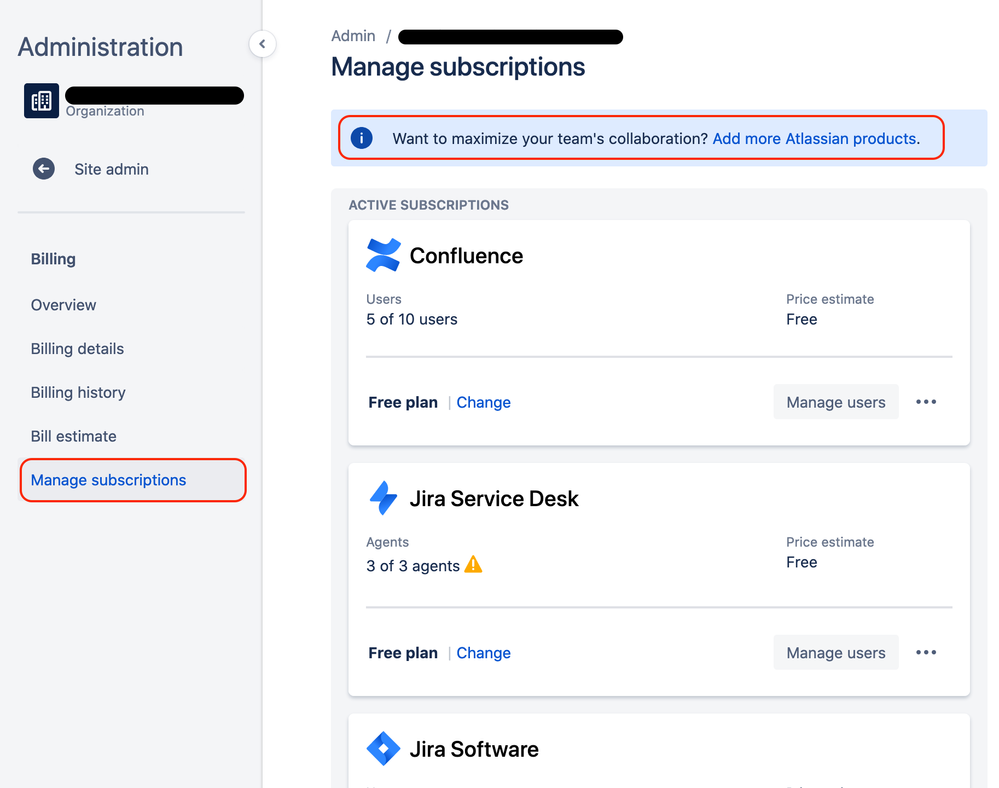Change the Jira Service Desk plan
This screenshot has width=999, height=788.
click(x=483, y=653)
